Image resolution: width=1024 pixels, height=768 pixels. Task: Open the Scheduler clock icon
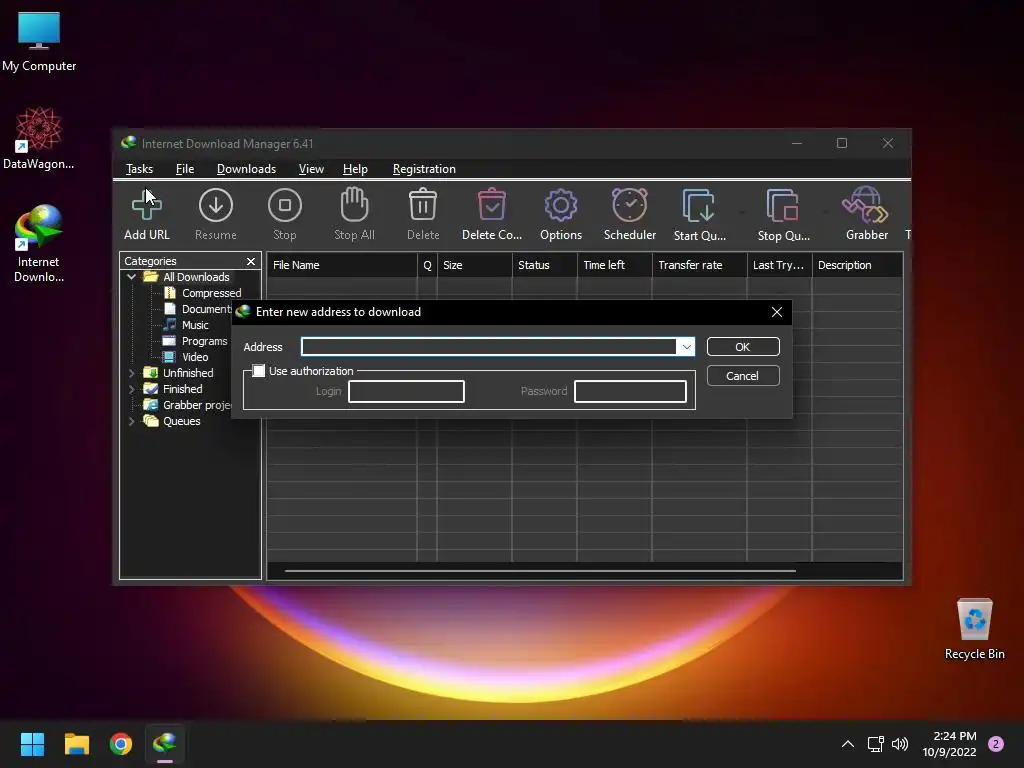(x=629, y=214)
